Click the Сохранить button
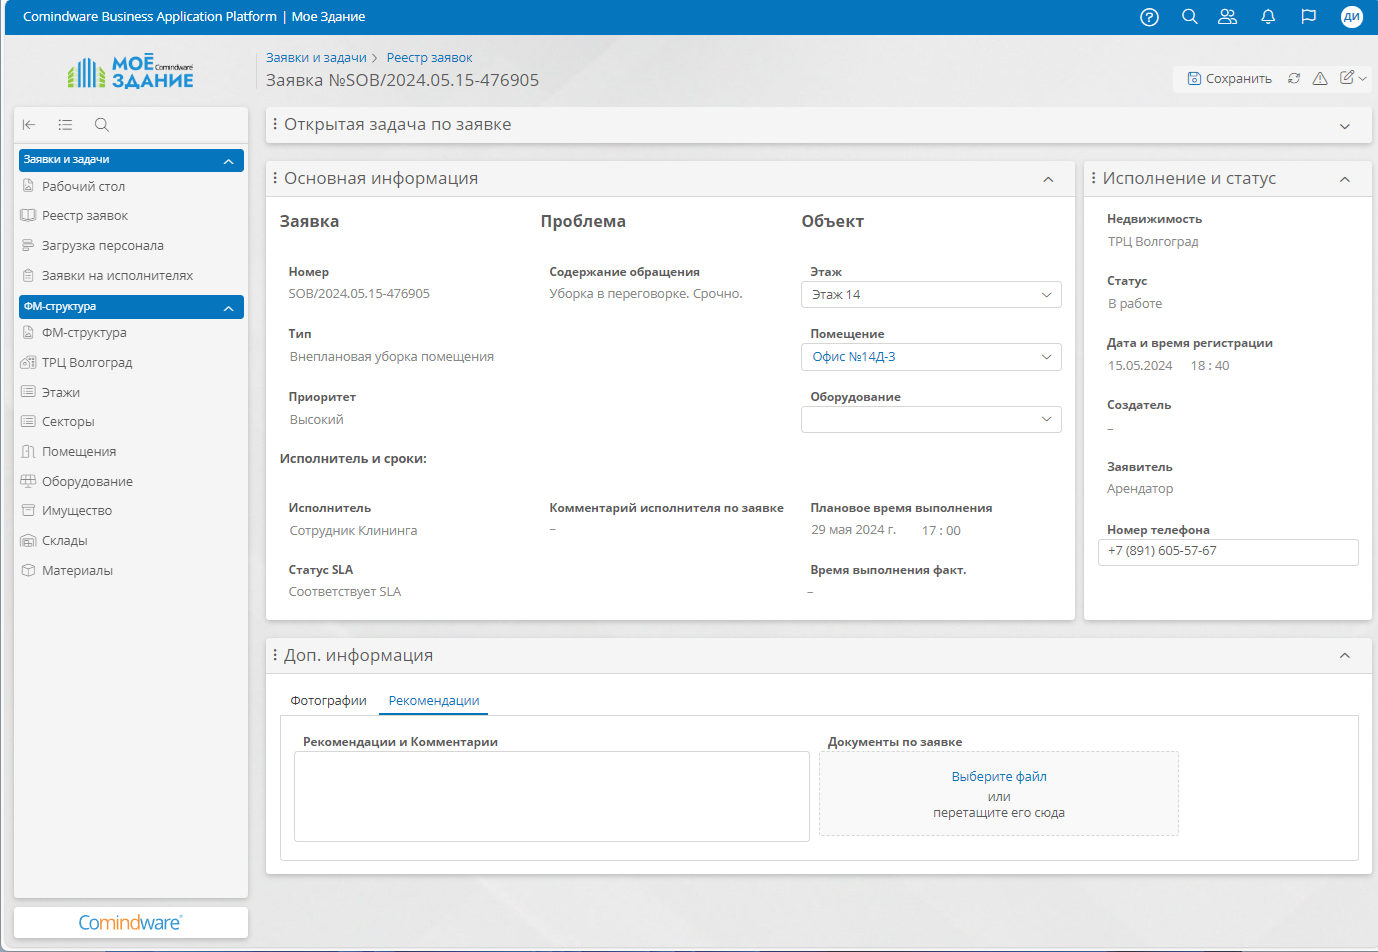The width and height of the screenshot is (1378, 952). pos(1229,78)
